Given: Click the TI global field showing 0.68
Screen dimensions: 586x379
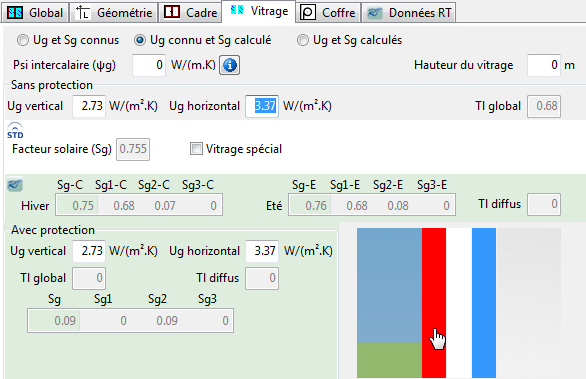Looking at the screenshot, I should pos(544,106).
